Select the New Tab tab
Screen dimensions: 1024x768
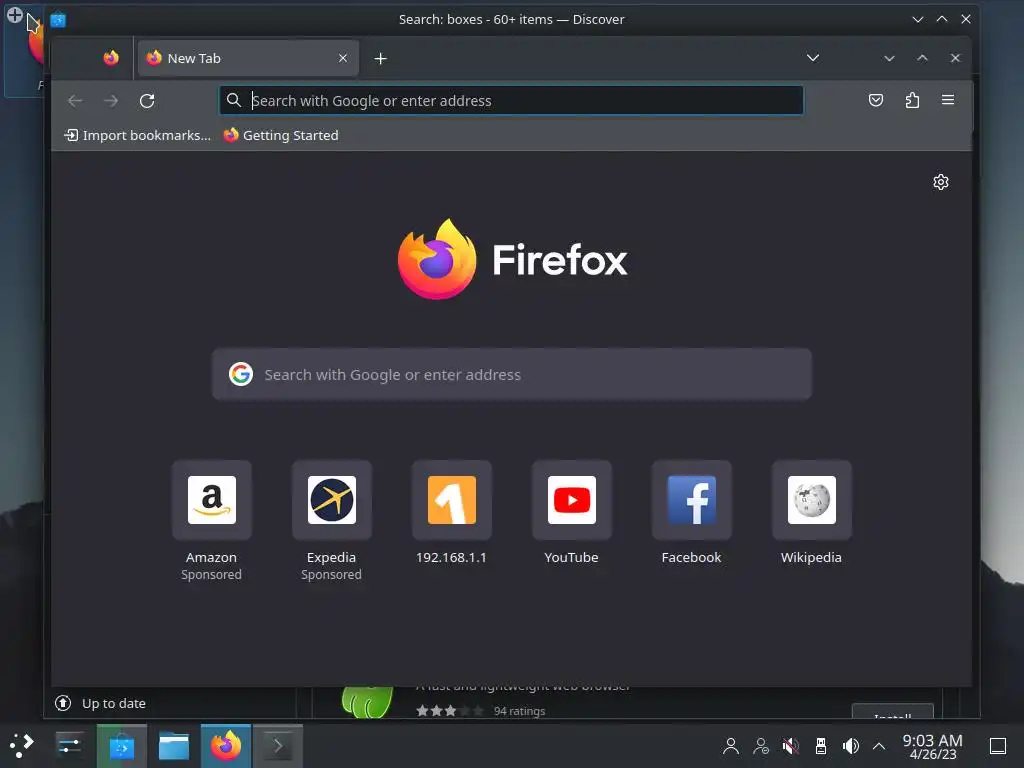coord(248,58)
